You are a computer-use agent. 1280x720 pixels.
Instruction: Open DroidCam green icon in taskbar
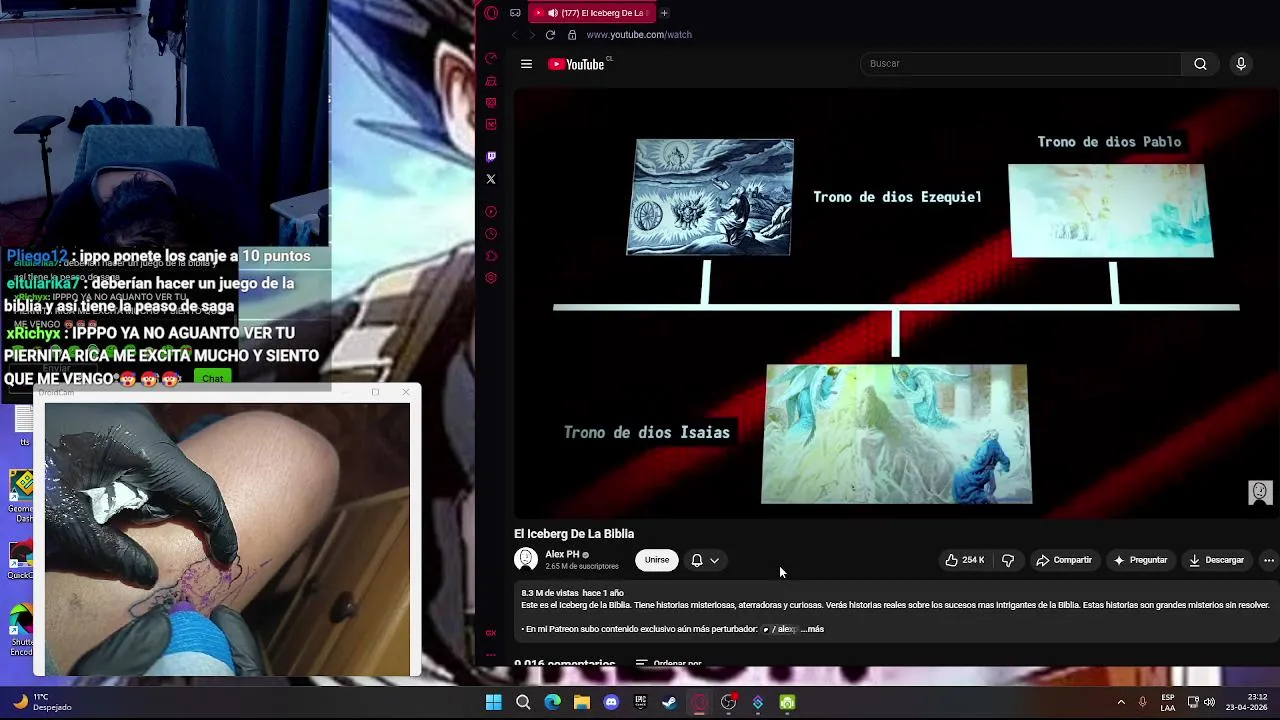pos(787,702)
